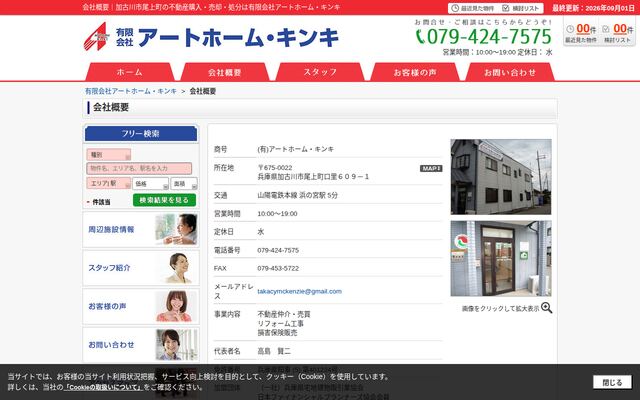640x400 pixels.
Task: Enlarge the office entrance photo
Action: [x=501, y=258]
